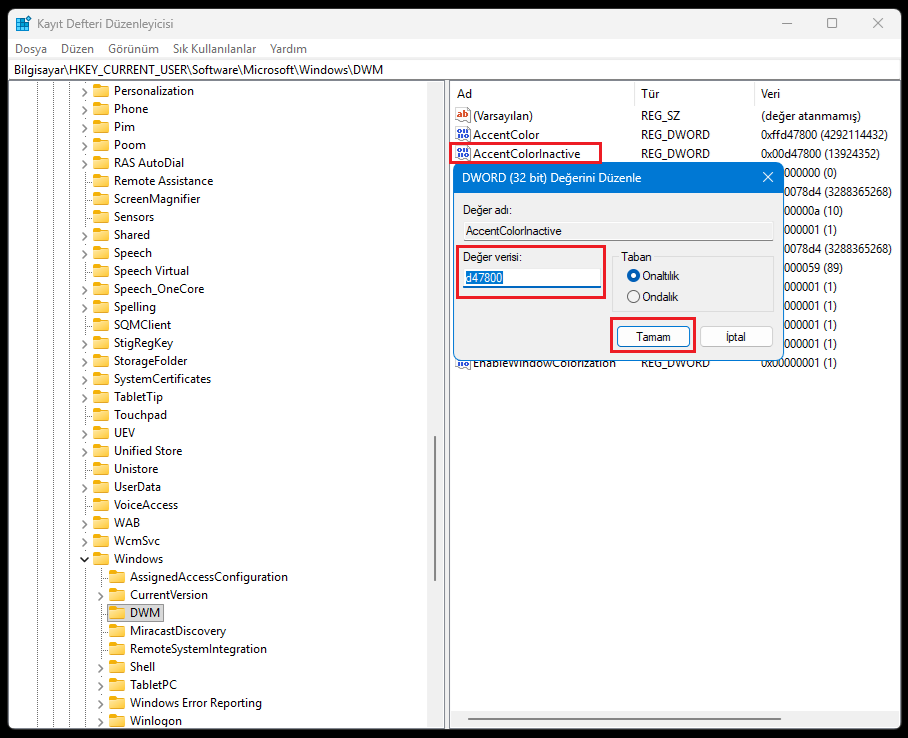Expand the UserData tree node
Image resolution: width=908 pixels, height=738 pixels.
85,487
